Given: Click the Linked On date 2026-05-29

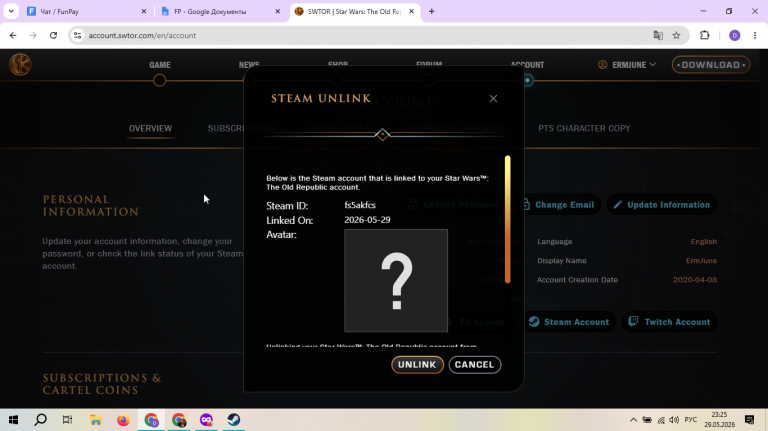Looking at the screenshot, I should point(367,220).
